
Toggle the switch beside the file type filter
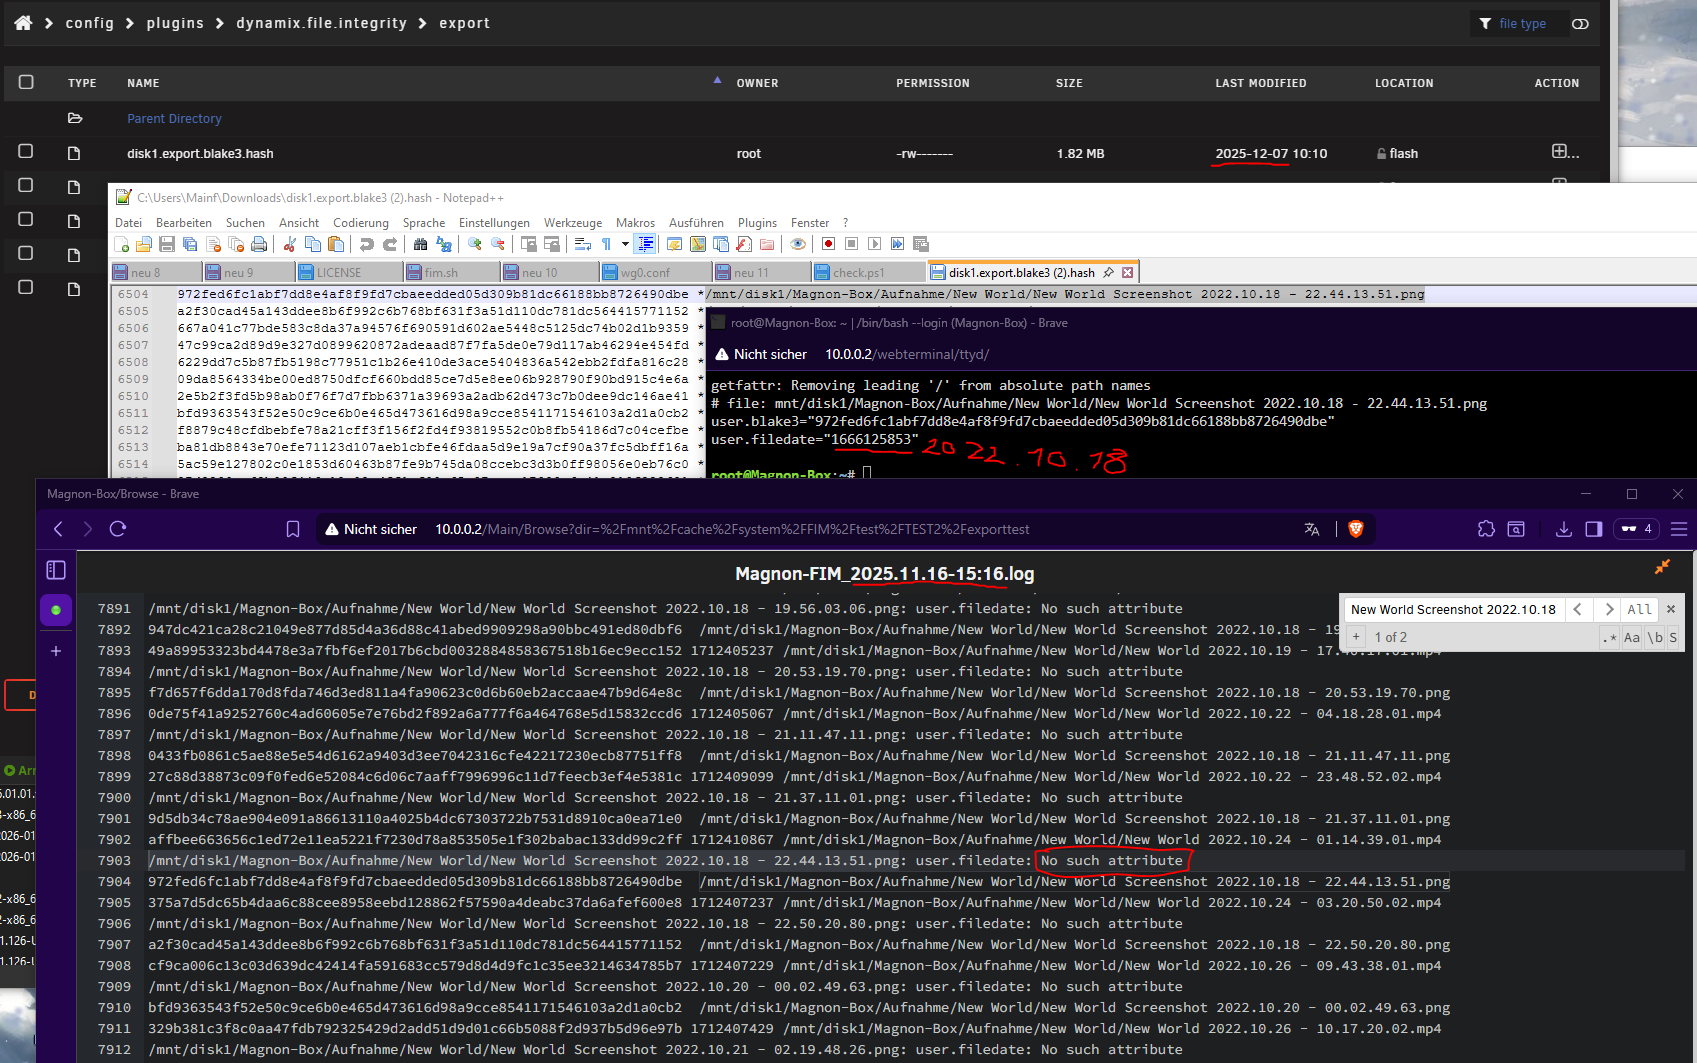point(1580,23)
